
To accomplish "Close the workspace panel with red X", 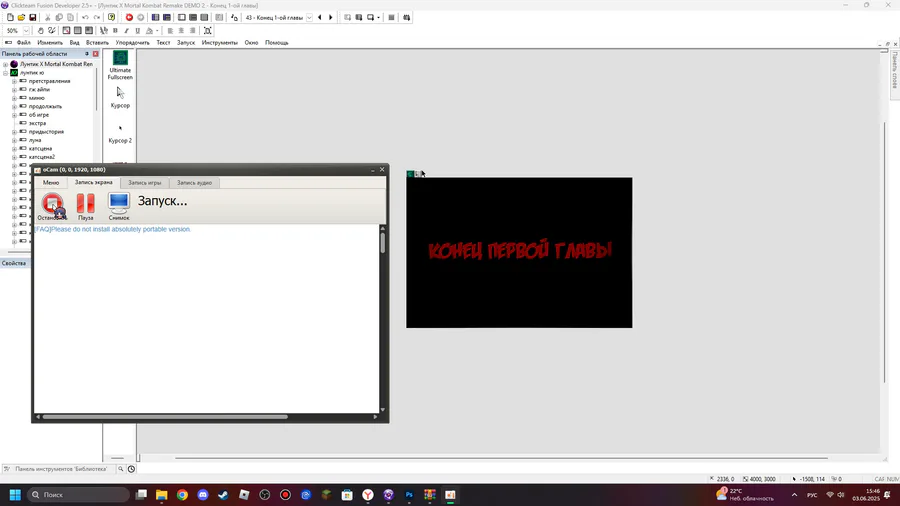I will tap(95, 54).
